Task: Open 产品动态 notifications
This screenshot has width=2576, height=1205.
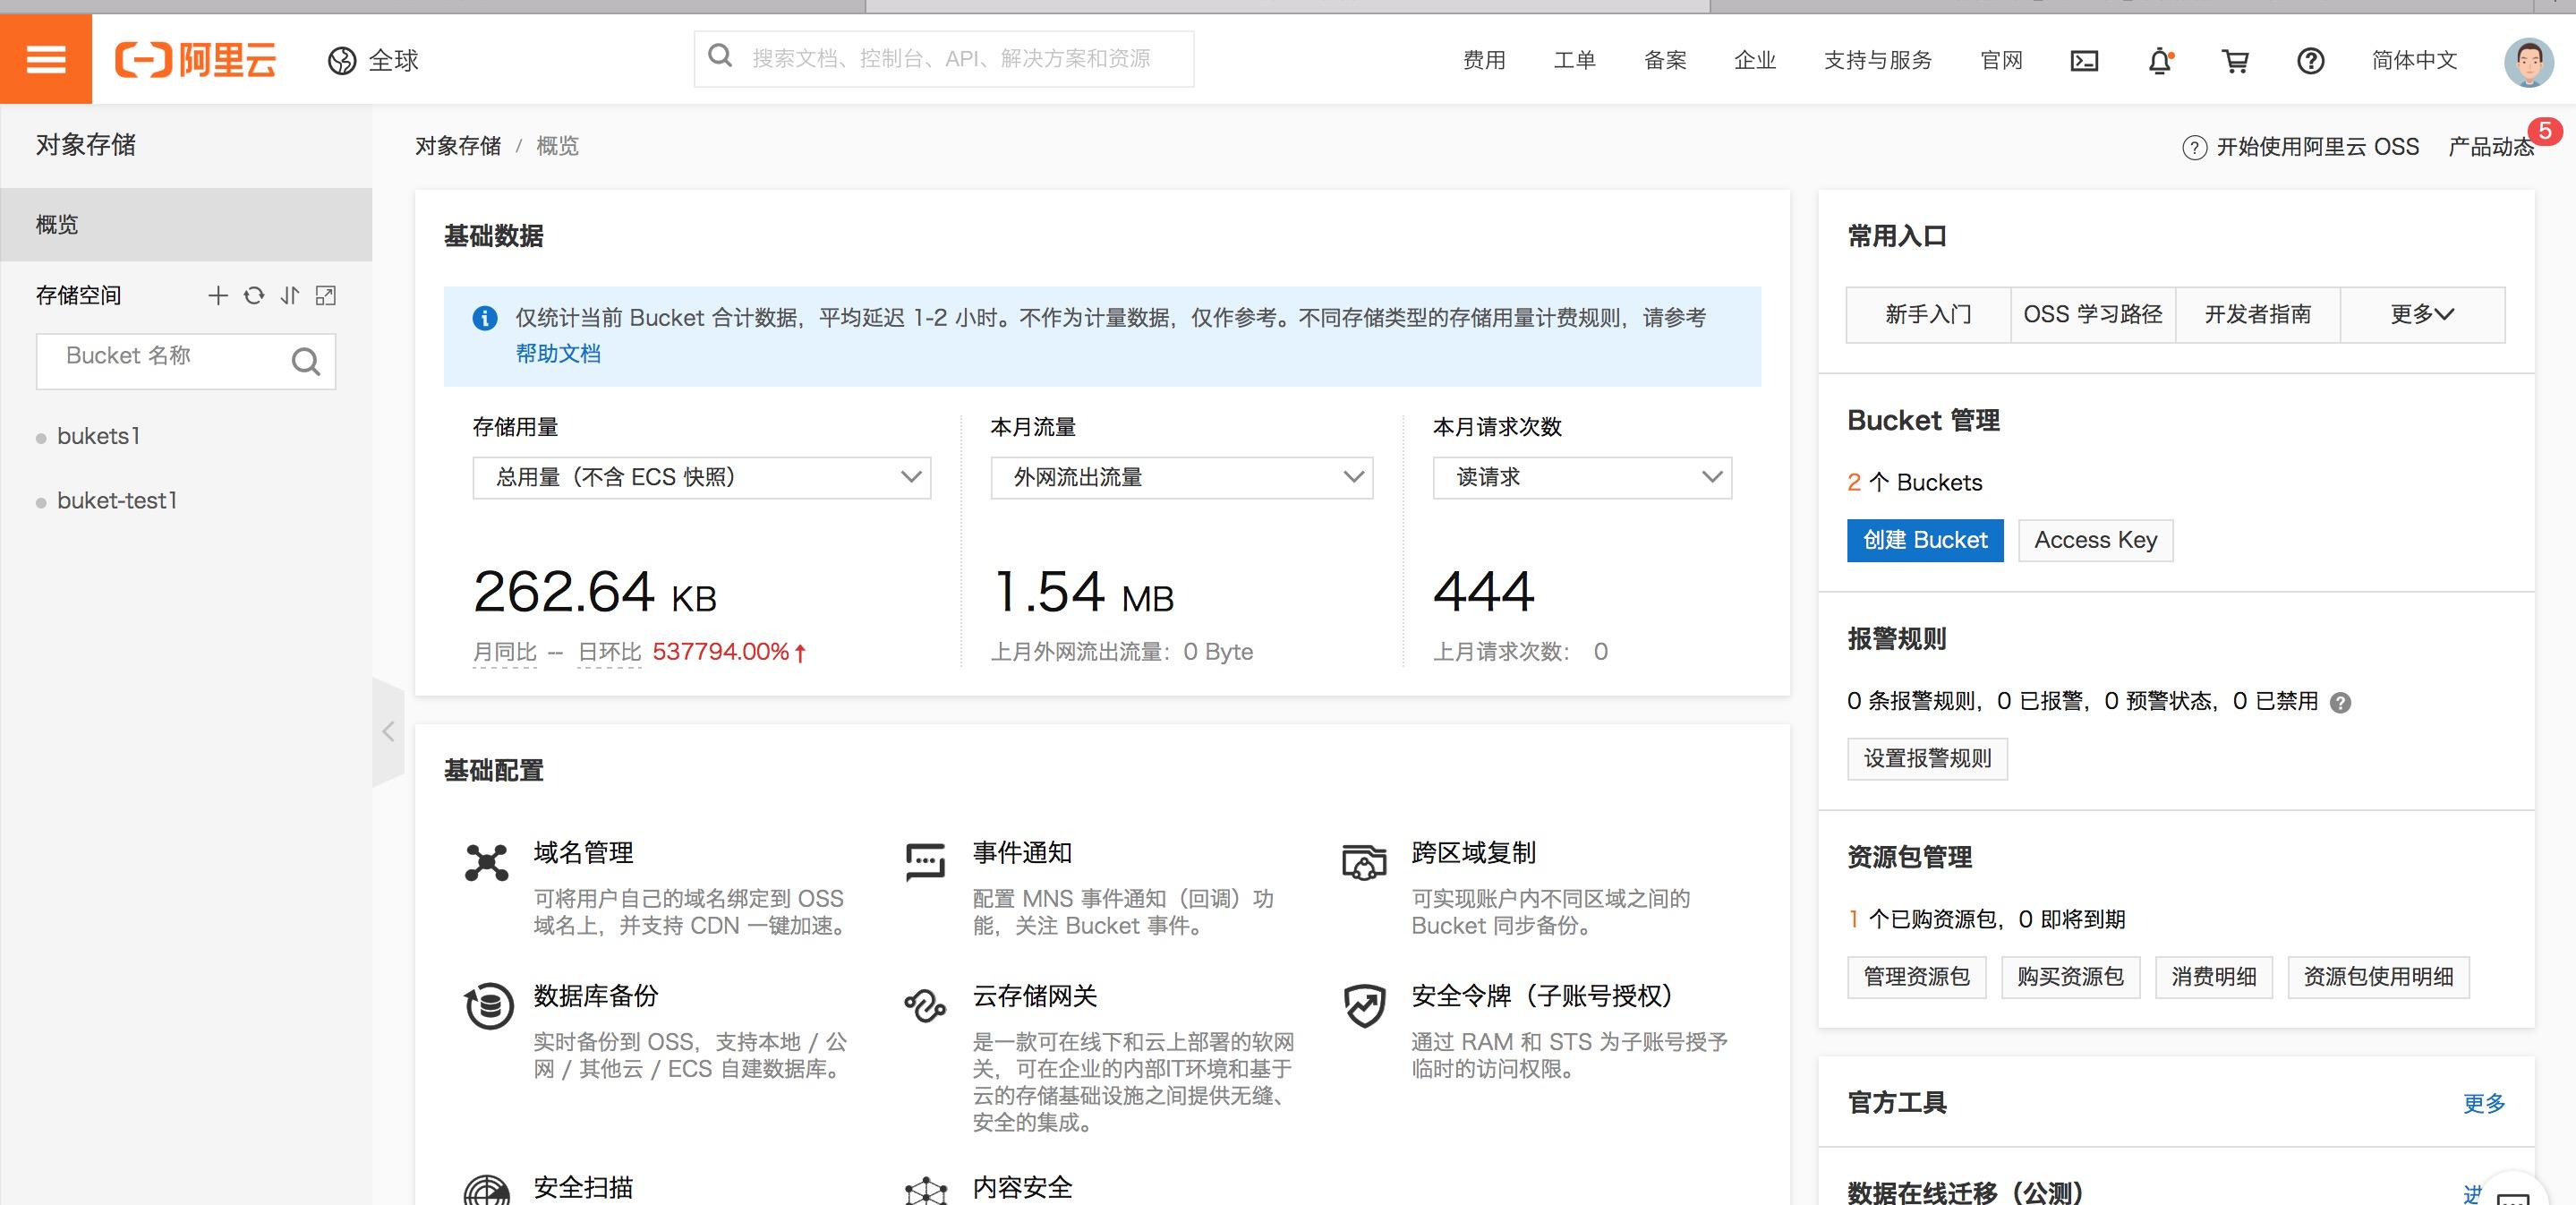Action: pos(2491,147)
